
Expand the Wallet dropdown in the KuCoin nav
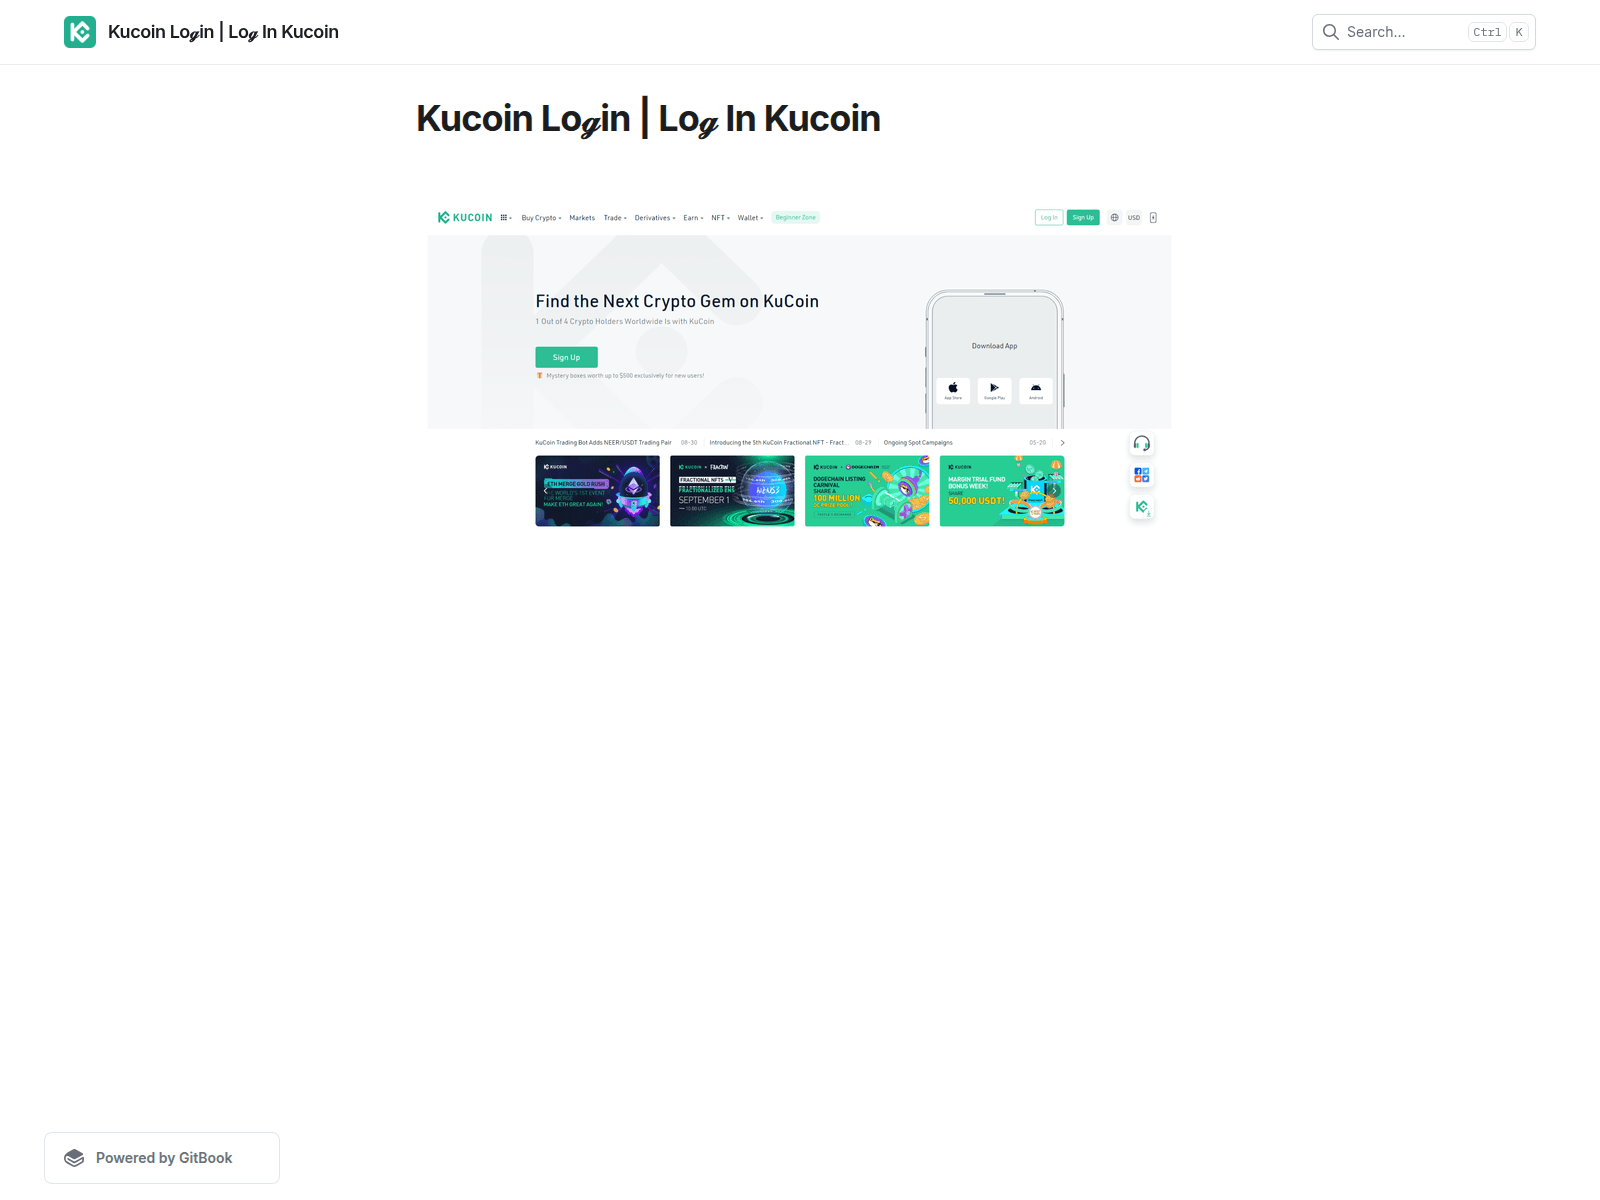tap(750, 217)
